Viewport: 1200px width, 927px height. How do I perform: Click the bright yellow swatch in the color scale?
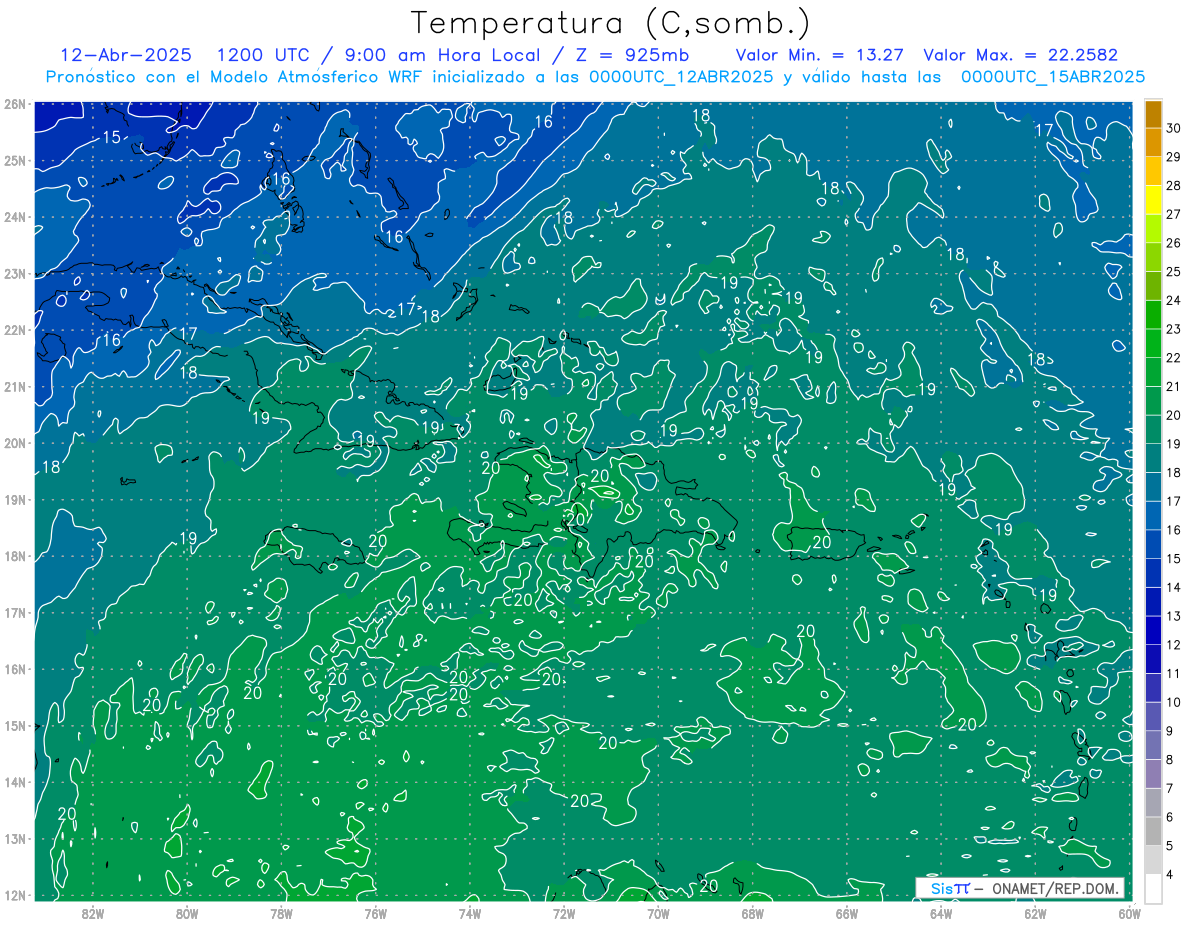(1153, 201)
